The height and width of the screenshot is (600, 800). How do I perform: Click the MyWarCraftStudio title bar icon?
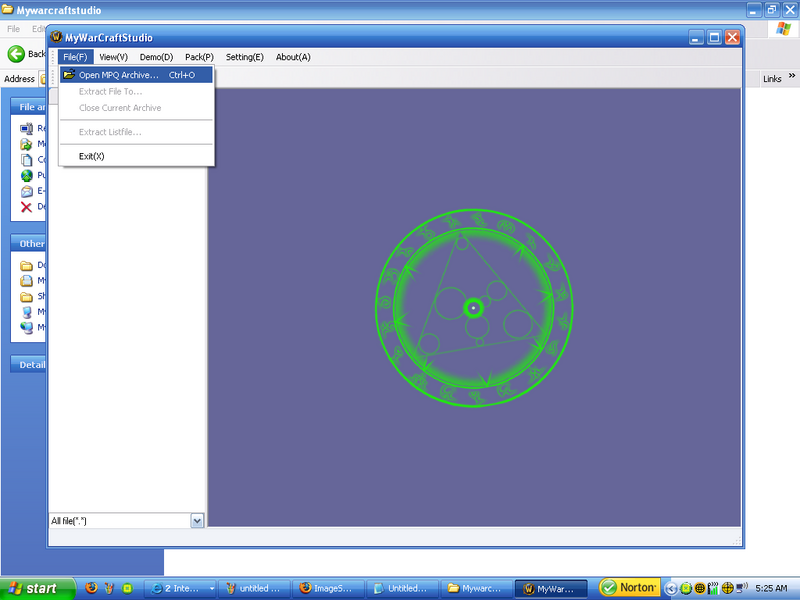coord(57,37)
